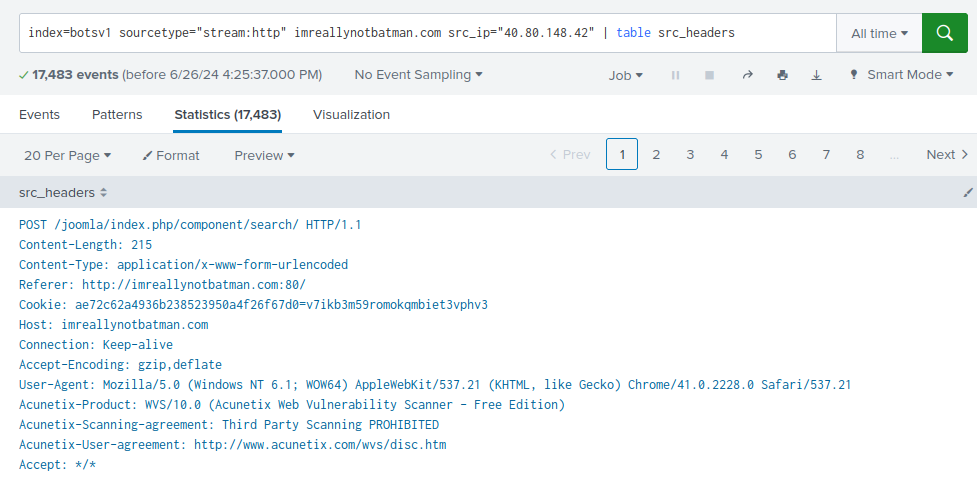
Task: Open the 20 Per Page selector
Action: pos(67,155)
